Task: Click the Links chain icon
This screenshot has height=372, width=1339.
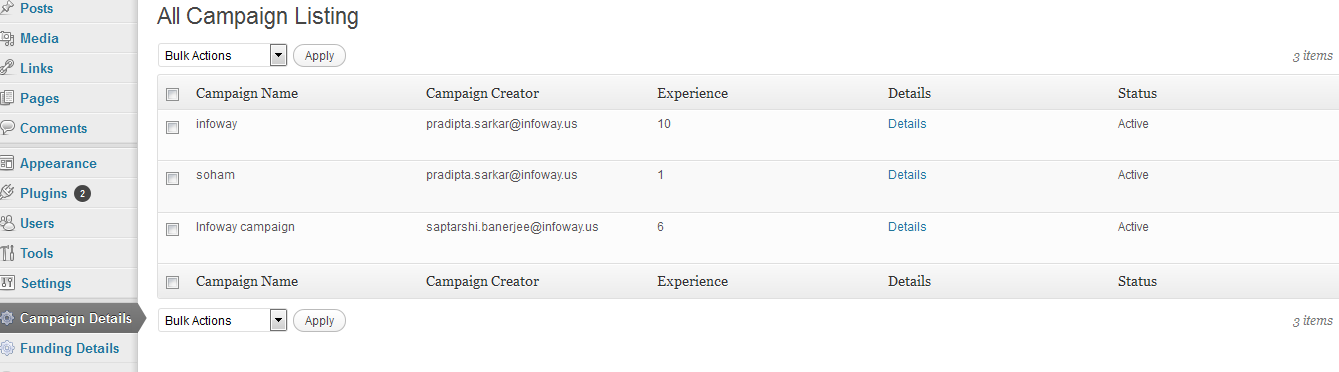Action: point(7,68)
